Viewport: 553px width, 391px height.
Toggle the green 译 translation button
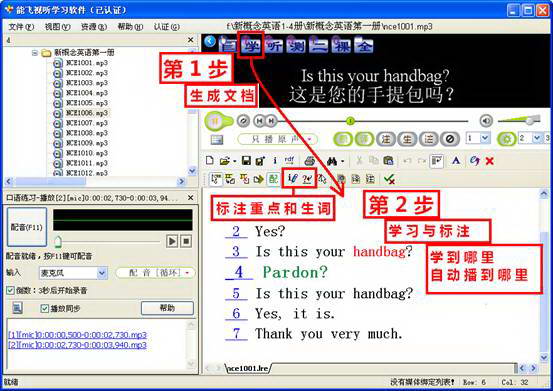(364, 139)
